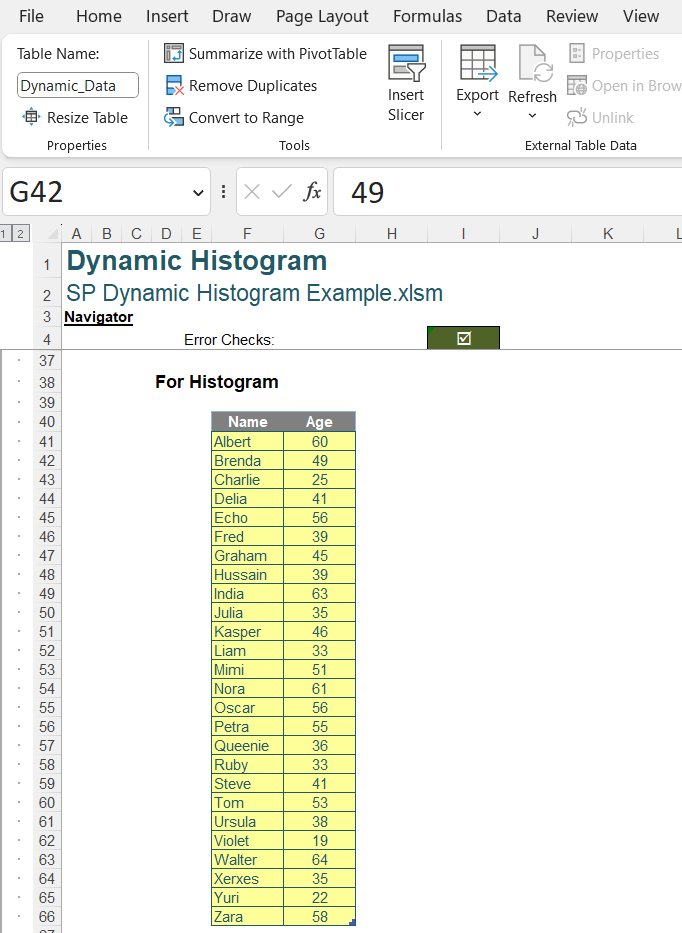
Task: Click outline level 1 button
Action: [x=6, y=234]
